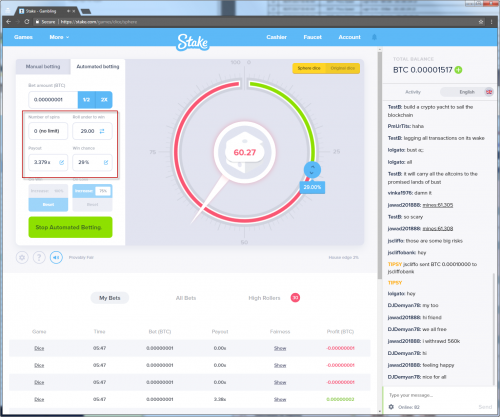
Task: Open the High Rollers tab
Action: pos(264,298)
